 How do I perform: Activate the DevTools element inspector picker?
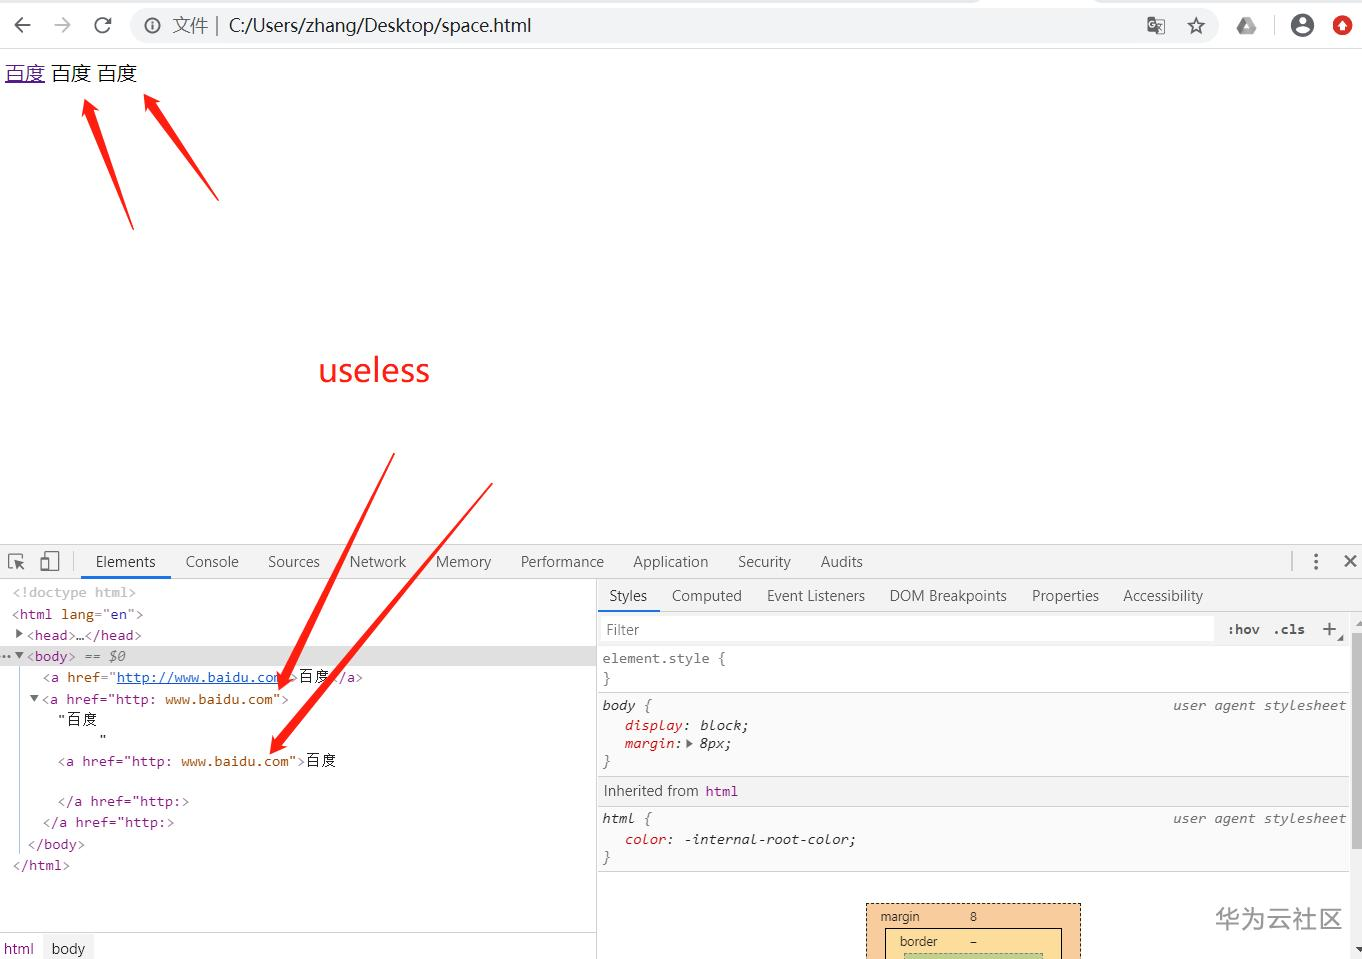point(16,561)
